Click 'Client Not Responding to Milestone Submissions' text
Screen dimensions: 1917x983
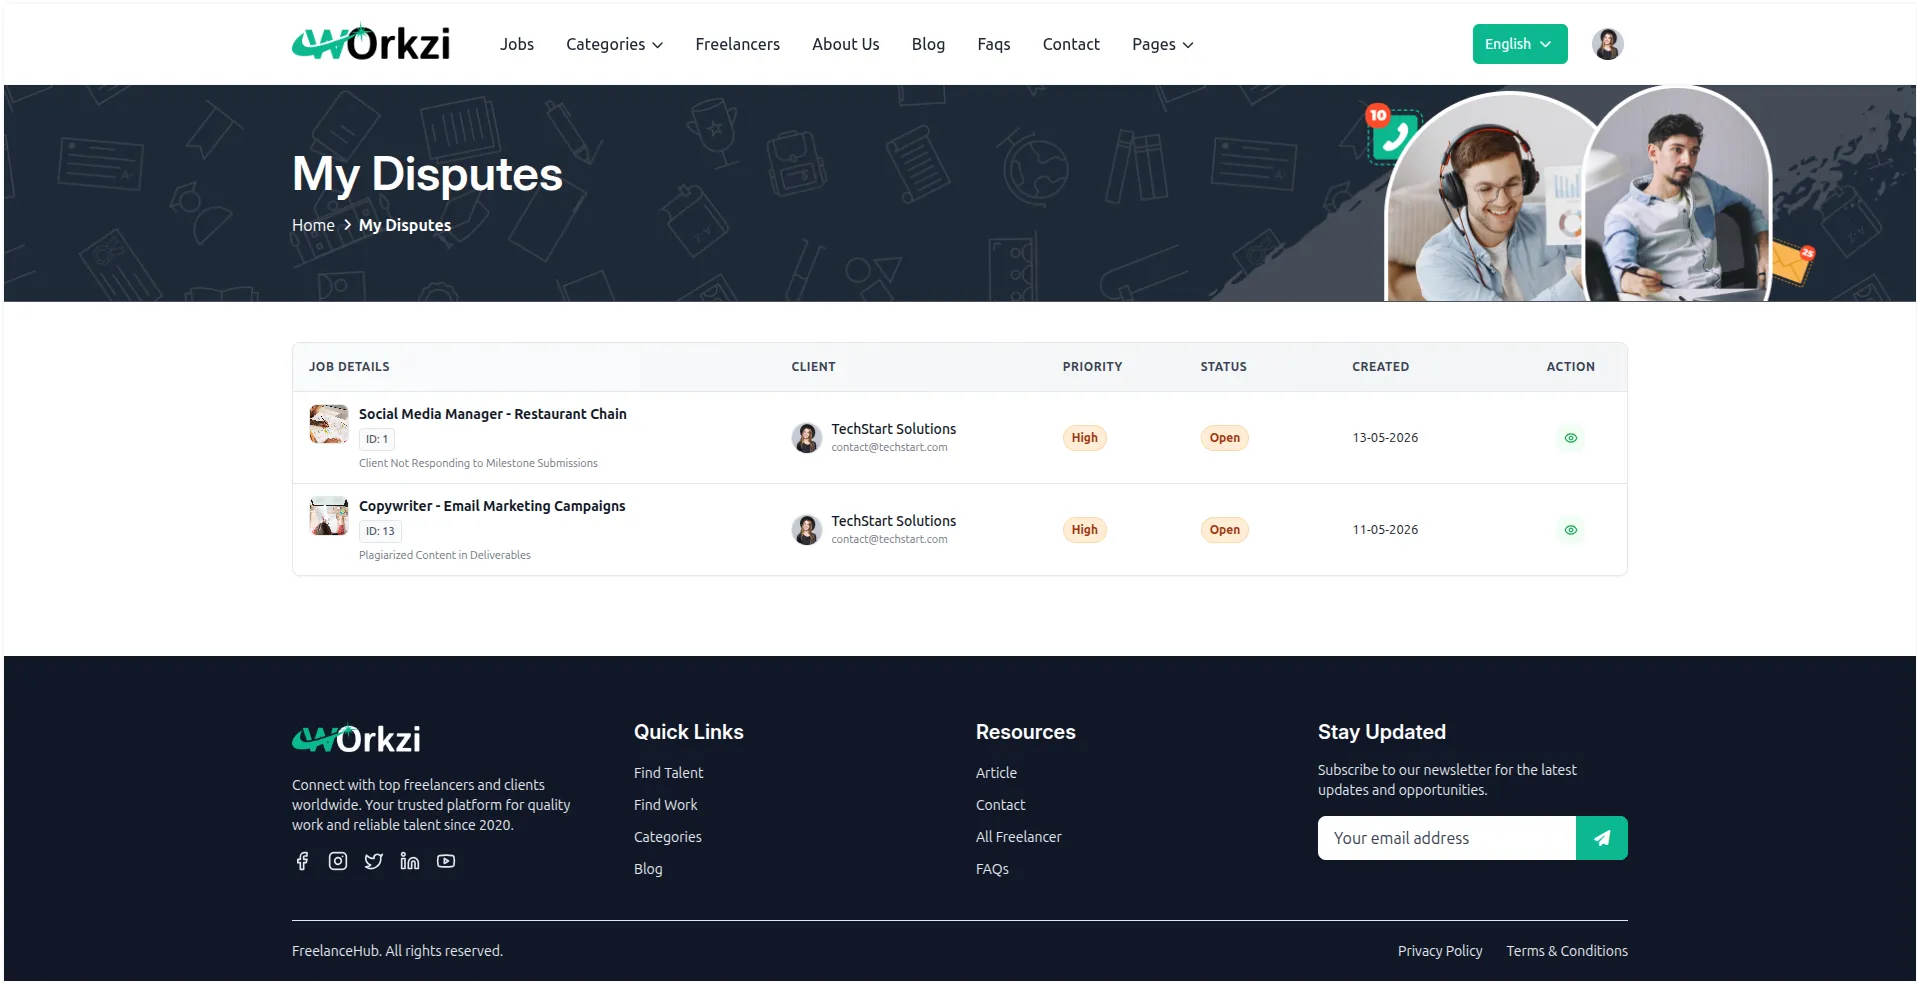click(478, 463)
